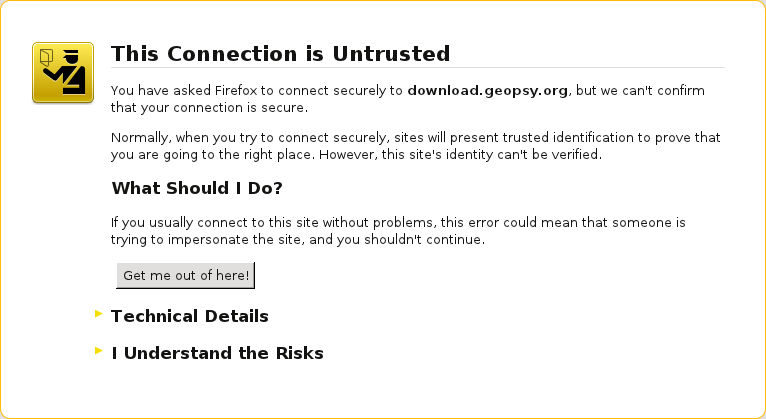
Task: Click the I Understand the Risks heading
Action: click(217, 353)
